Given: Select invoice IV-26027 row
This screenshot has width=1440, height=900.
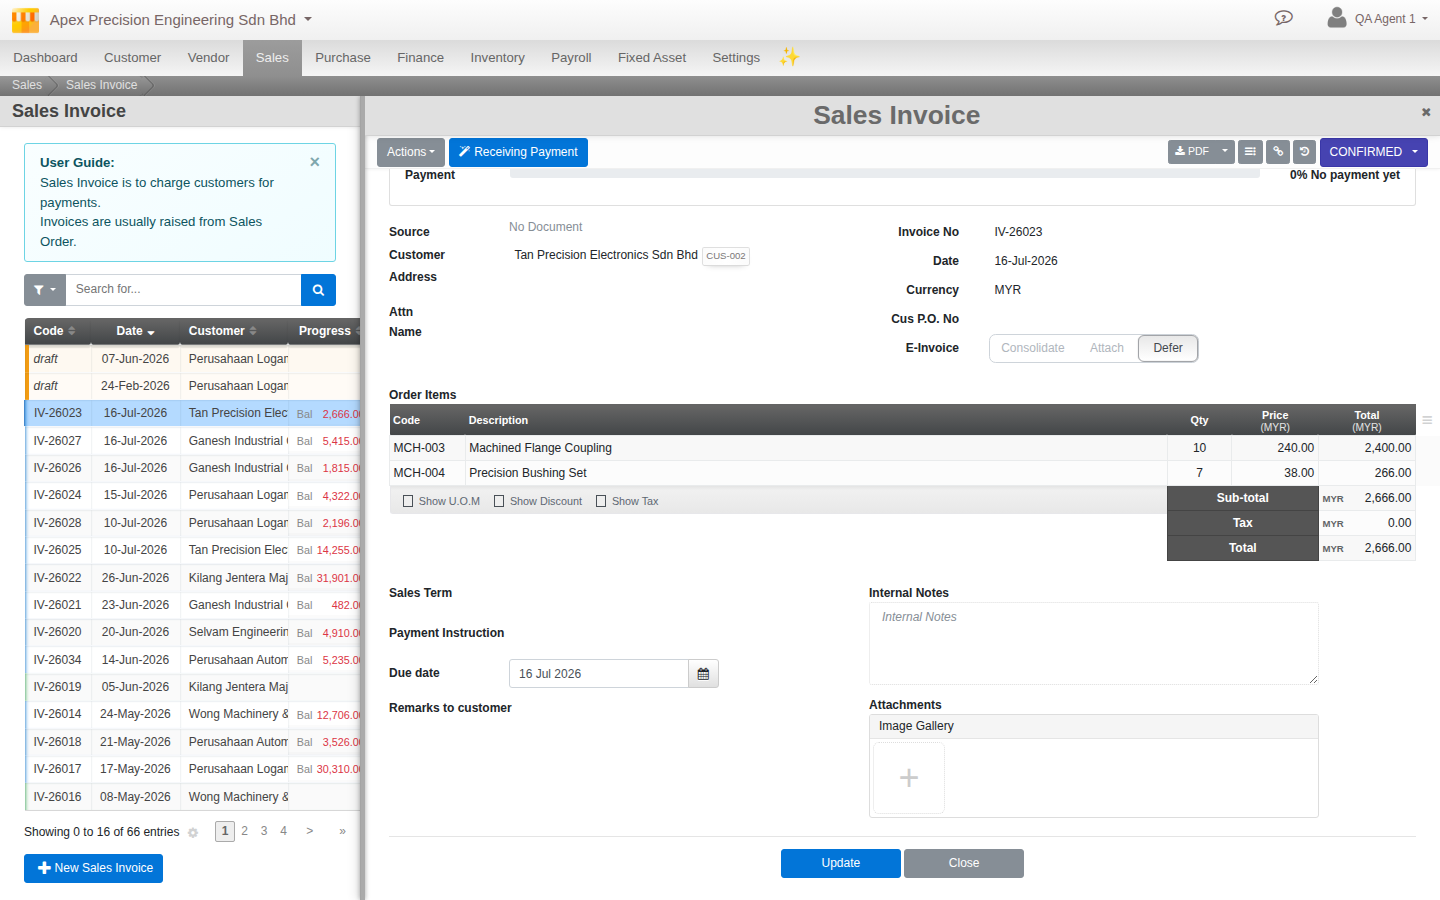Looking at the screenshot, I should pyautogui.click(x=192, y=441).
